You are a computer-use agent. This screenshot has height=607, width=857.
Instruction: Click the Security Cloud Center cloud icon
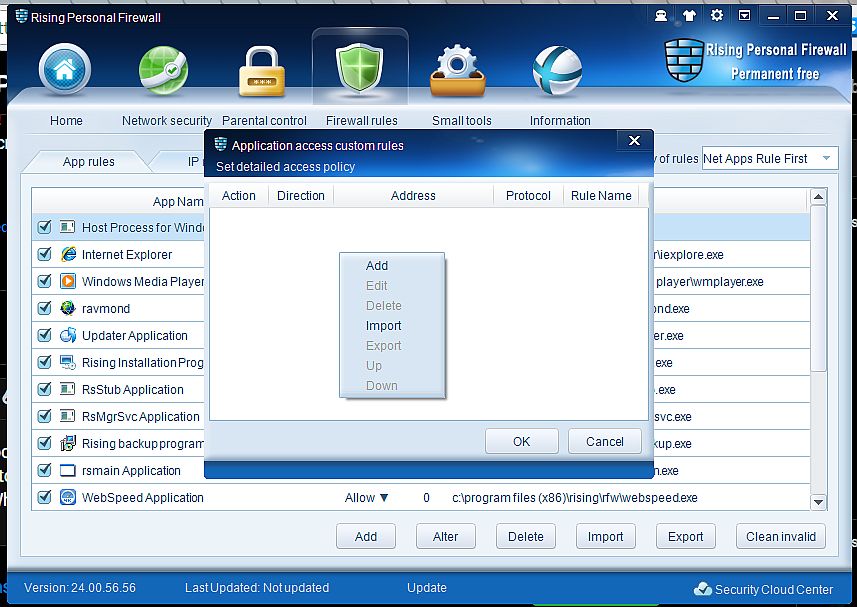click(703, 589)
